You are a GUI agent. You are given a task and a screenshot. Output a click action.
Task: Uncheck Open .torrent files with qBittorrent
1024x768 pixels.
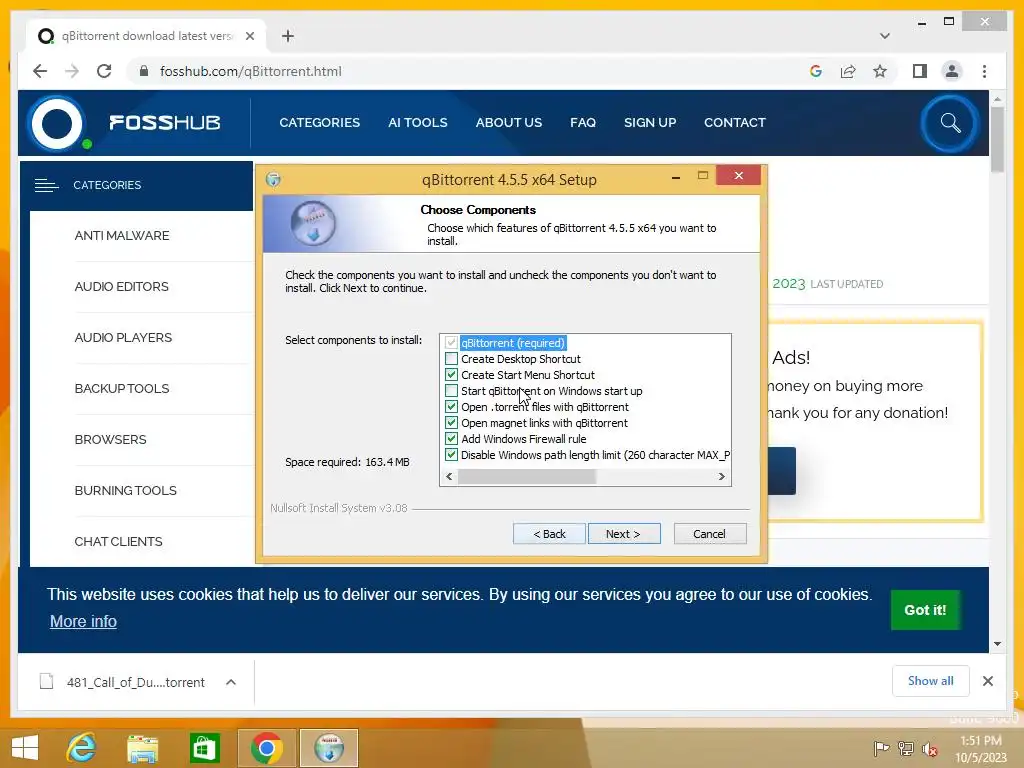451,407
